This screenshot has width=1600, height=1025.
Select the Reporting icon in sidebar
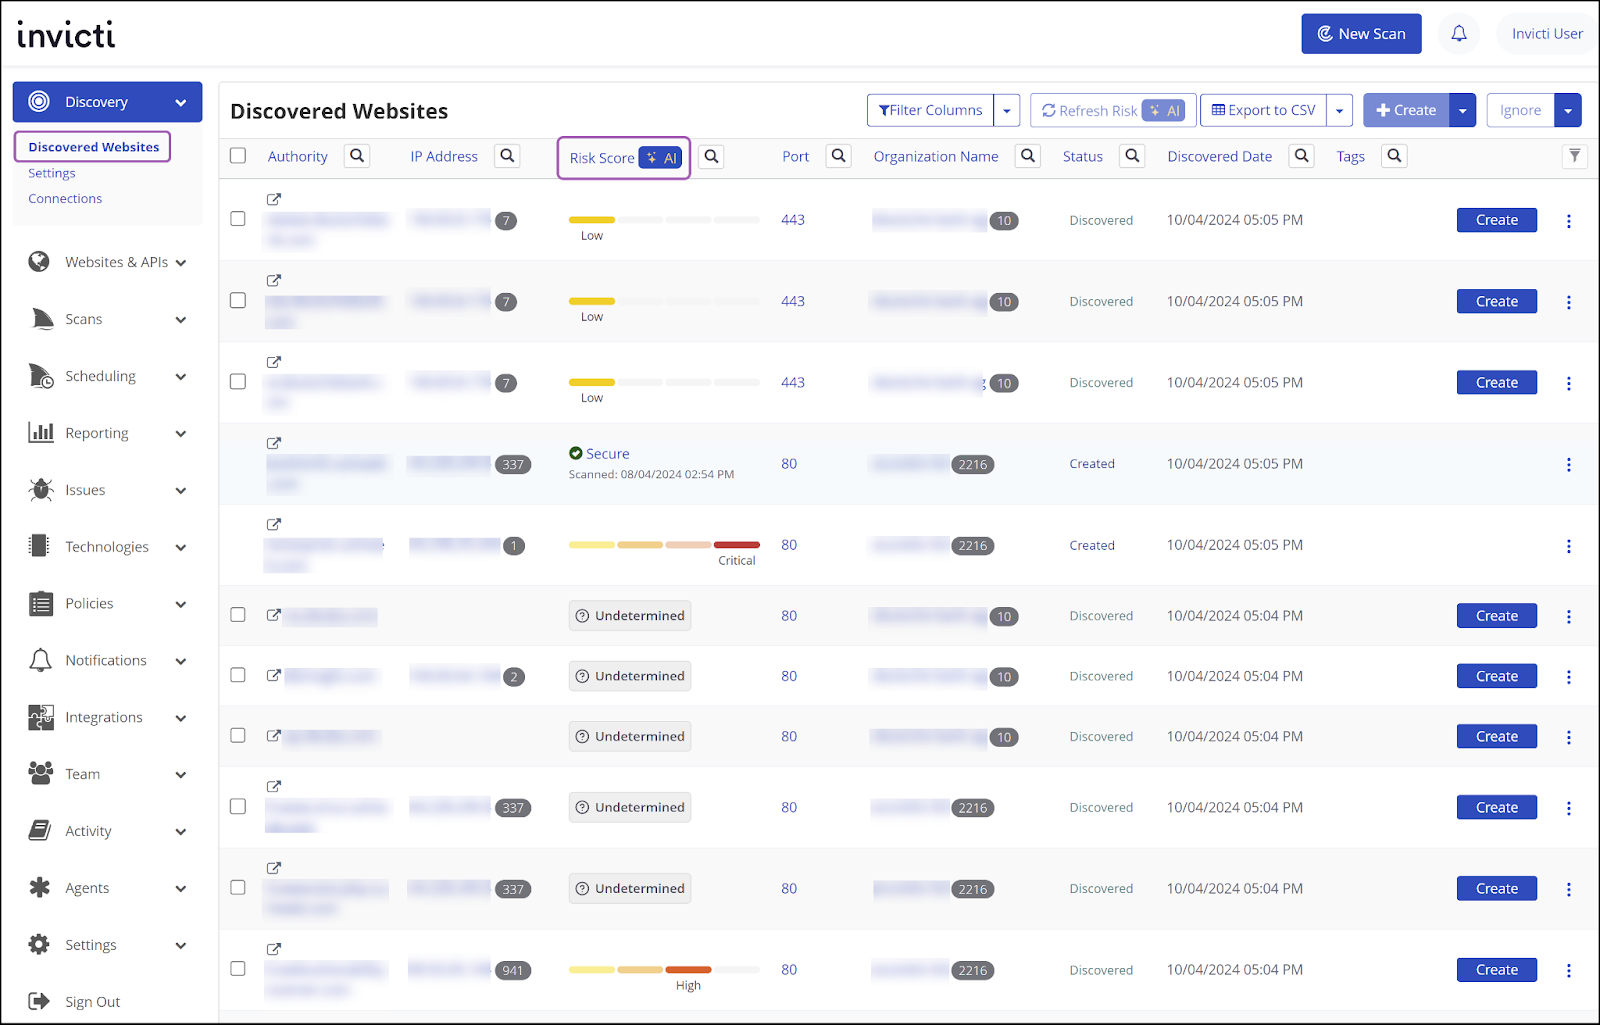click(x=39, y=432)
